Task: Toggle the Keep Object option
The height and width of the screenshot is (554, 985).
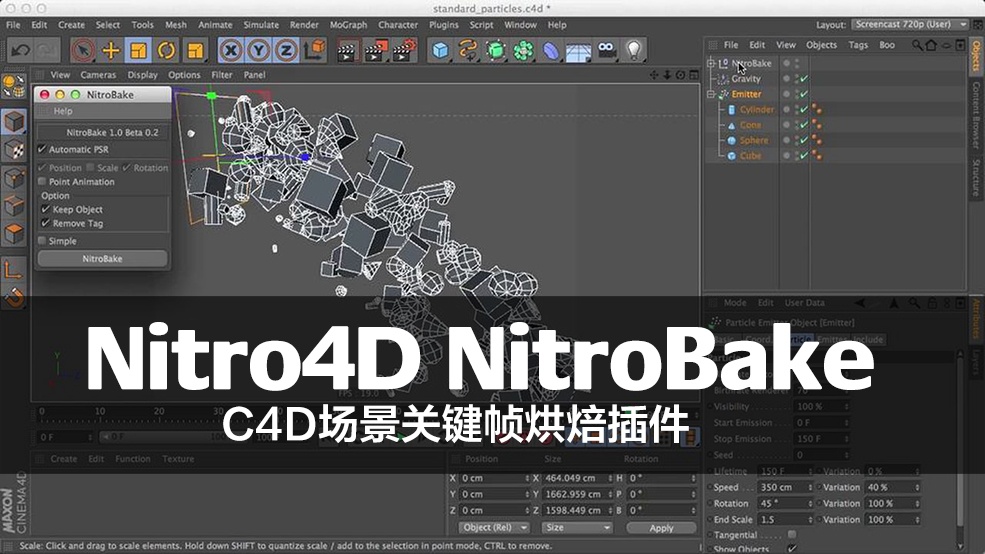Action: [45, 209]
